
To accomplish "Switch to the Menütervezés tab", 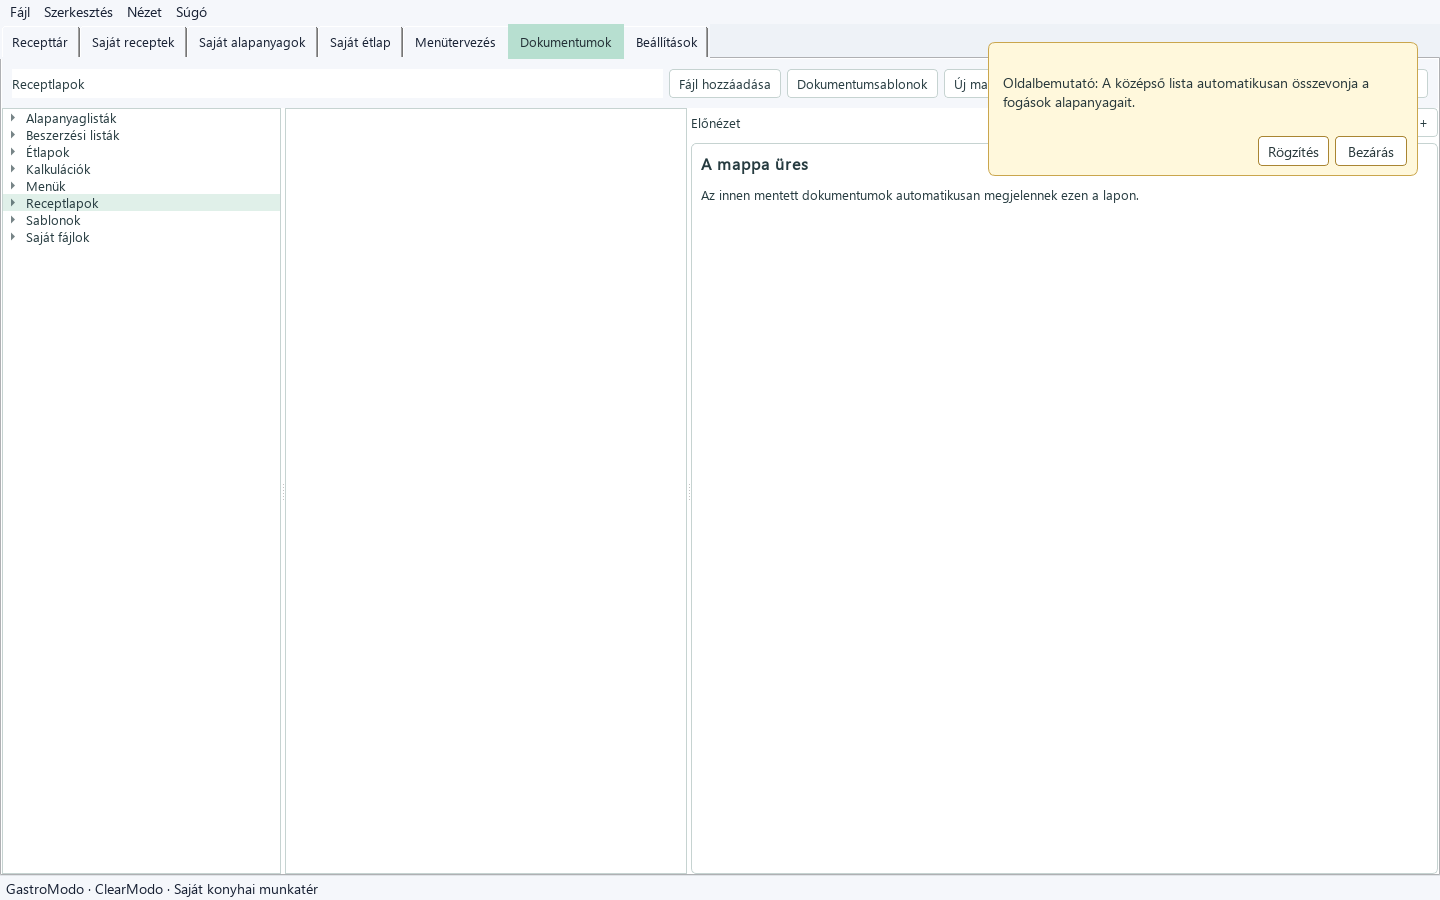I will (x=455, y=42).
